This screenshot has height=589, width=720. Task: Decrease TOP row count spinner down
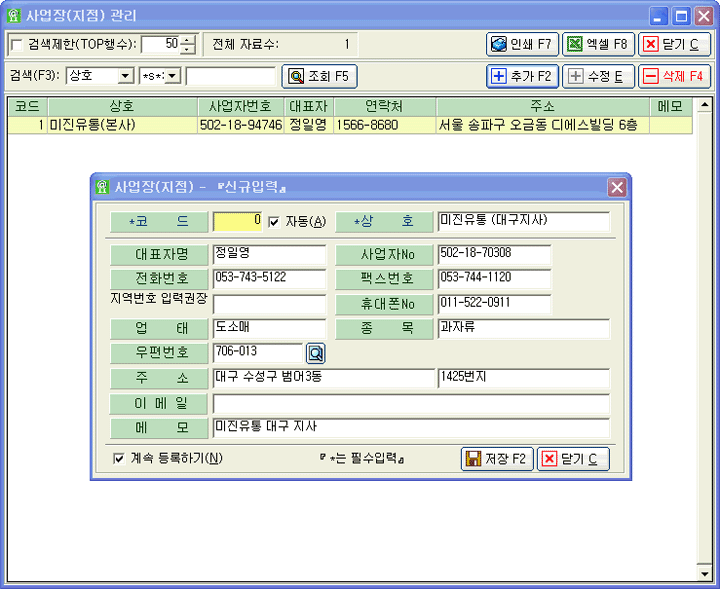(187, 50)
